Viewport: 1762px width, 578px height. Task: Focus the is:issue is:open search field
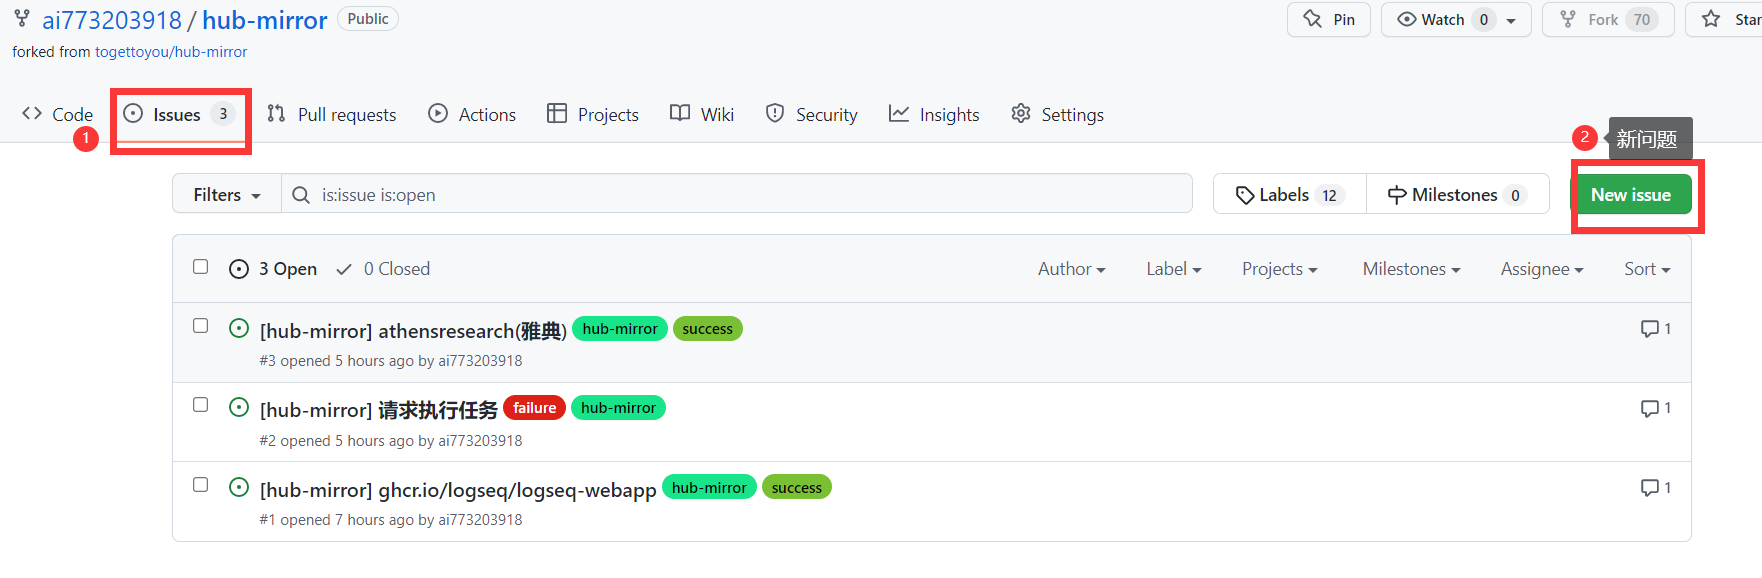pyautogui.click(x=737, y=194)
